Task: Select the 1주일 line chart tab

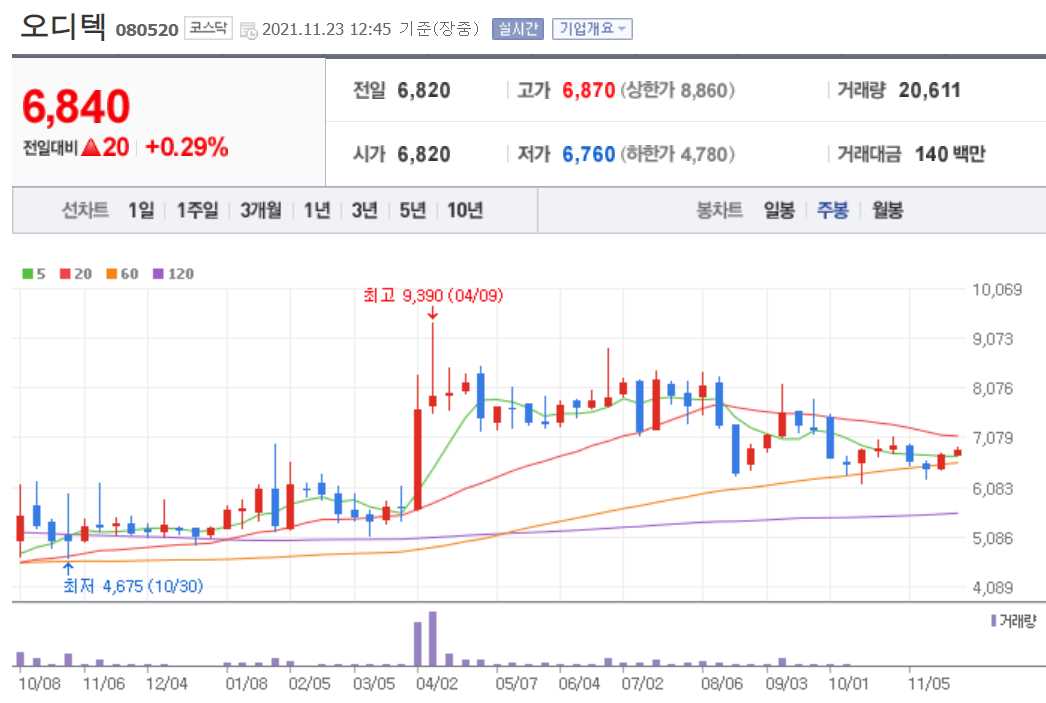Action: click(x=197, y=211)
